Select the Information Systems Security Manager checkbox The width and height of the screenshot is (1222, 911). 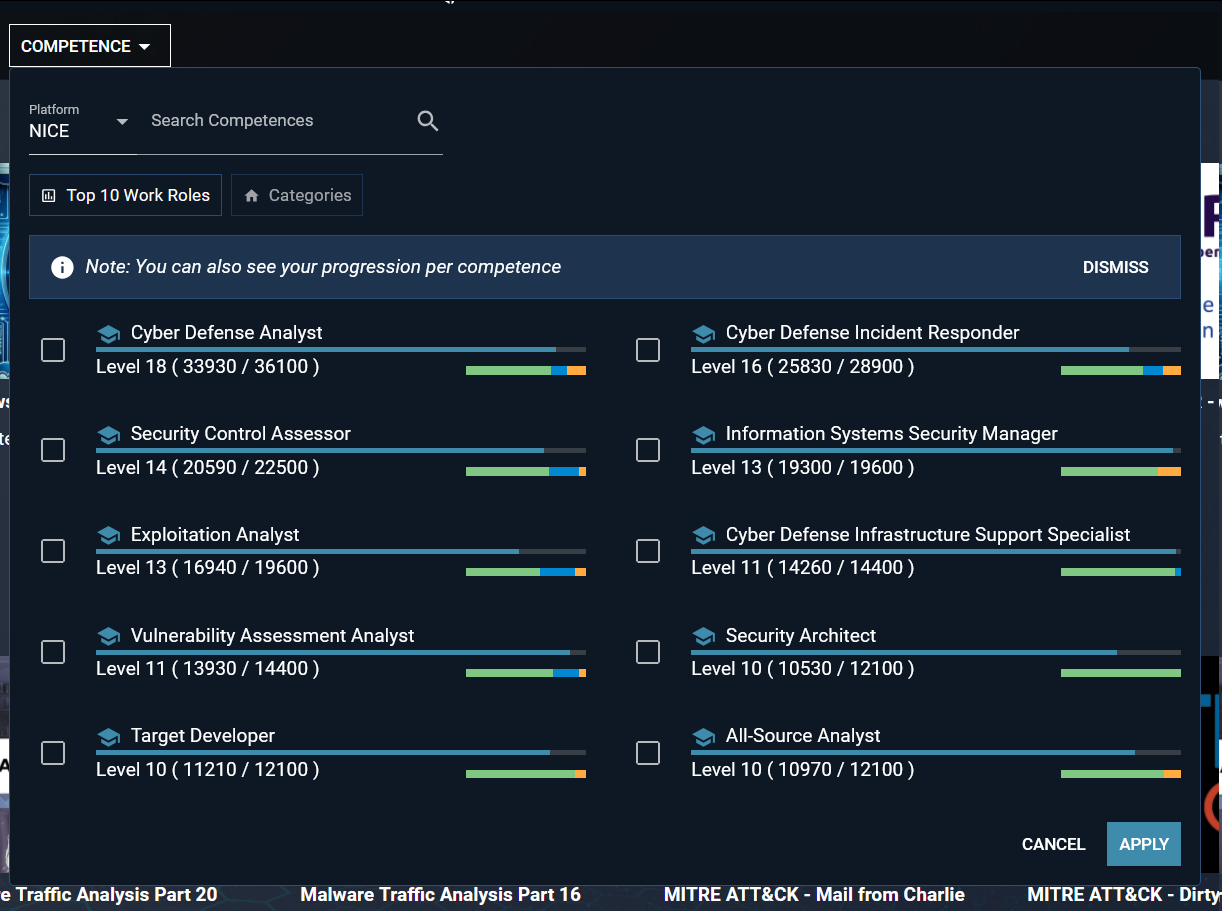coord(648,450)
